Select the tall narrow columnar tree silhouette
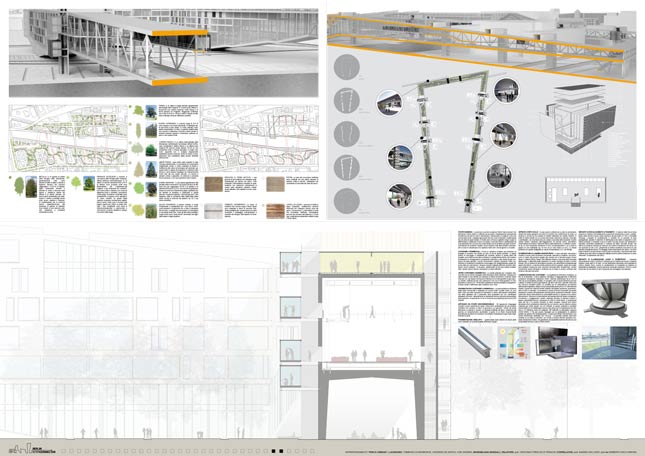The height and width of the screenshot is (456, 645). click(139, 130)
